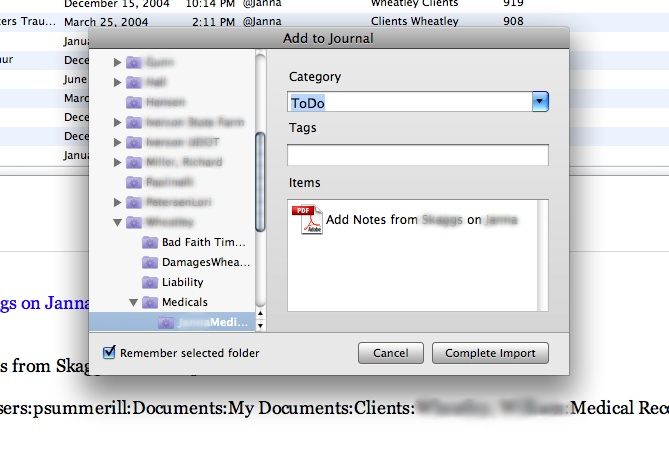Toggle Remember selected folder checkbox
This screenshot has width=669, height=473.
point(109,352)
